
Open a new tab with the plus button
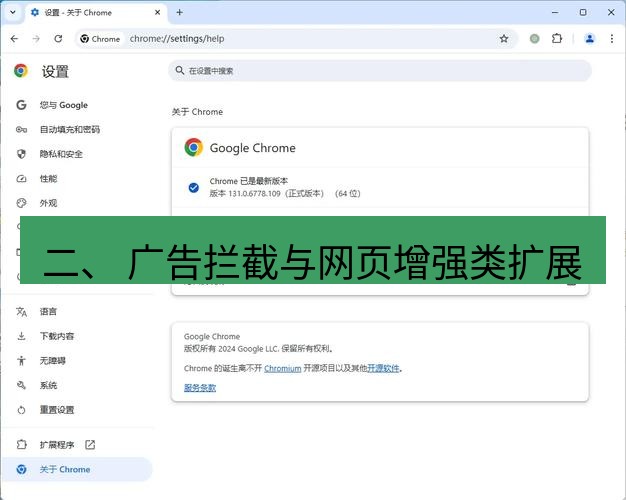click(180, 12)
